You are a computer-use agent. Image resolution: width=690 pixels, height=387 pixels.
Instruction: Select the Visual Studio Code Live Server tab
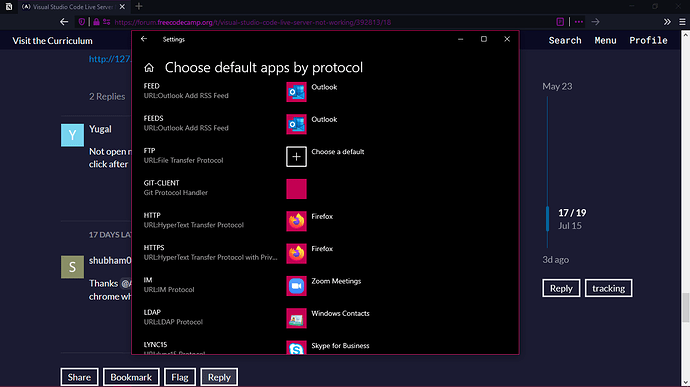73,7
